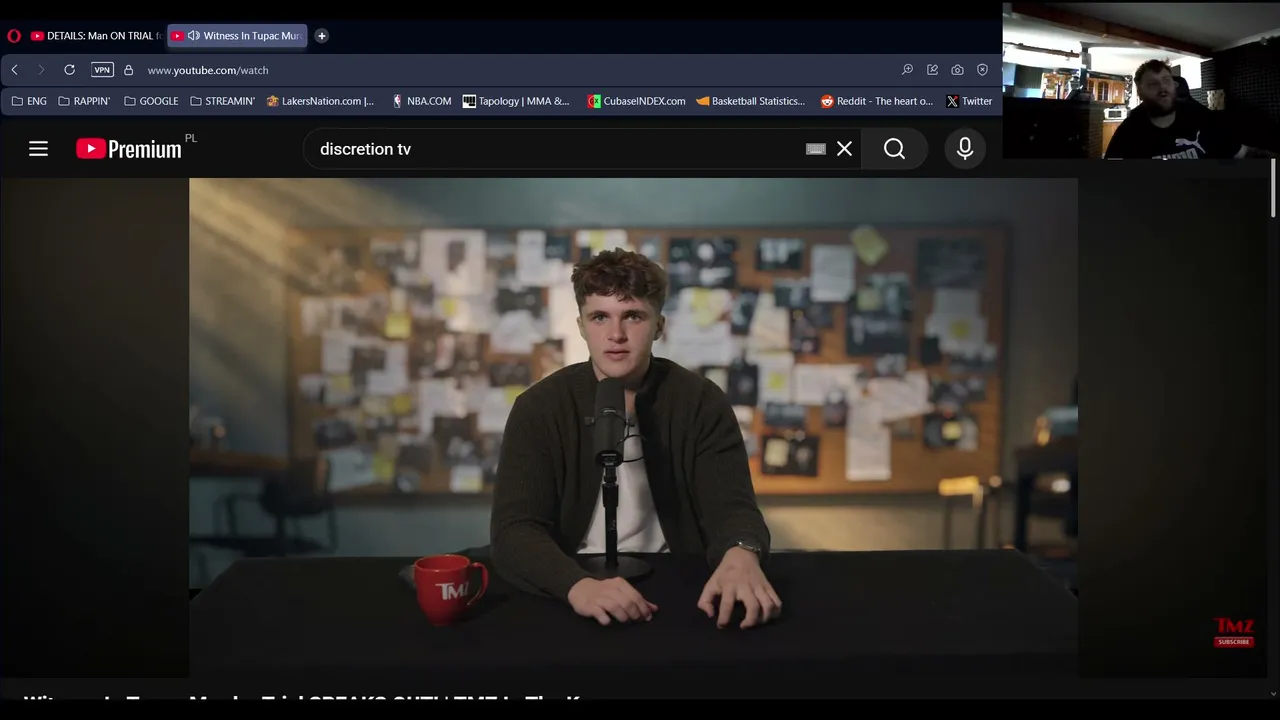This screenshot has height=720, width=1280.
Task: Expand the ENG bookmarks folder
Action: coord(29,101)
